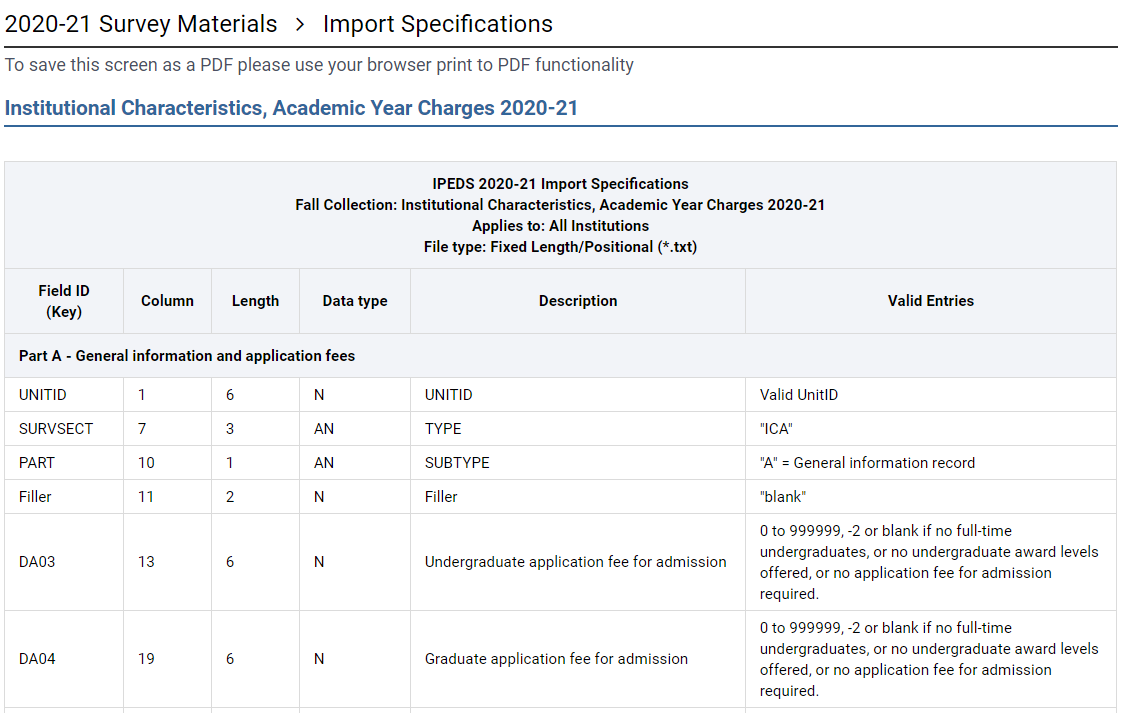Click Undergraduate application fee for admission description
The image size is (1123, 713).
click(x=575, y=562)
